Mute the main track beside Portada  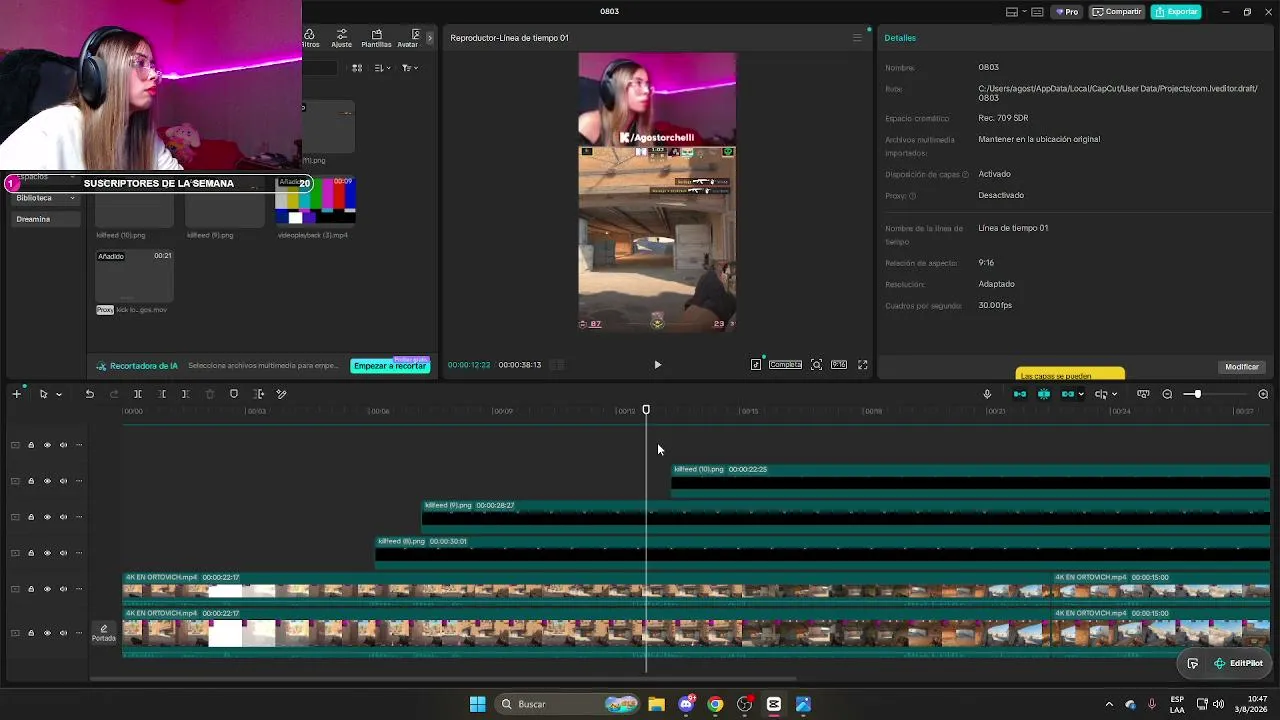pos(63,633)
